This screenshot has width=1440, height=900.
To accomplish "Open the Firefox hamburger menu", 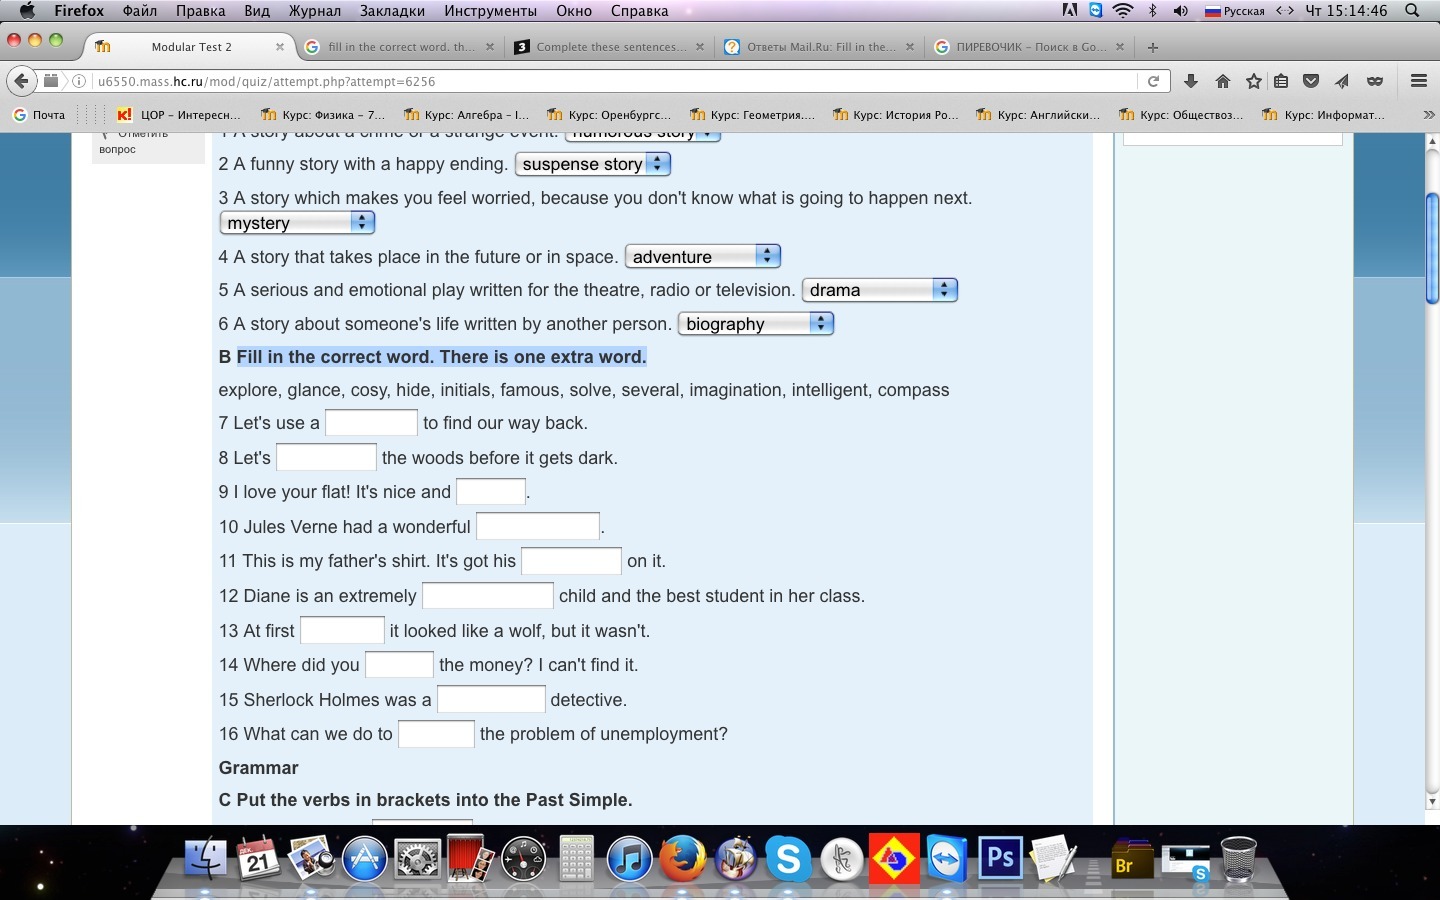I will point(1418,81).
